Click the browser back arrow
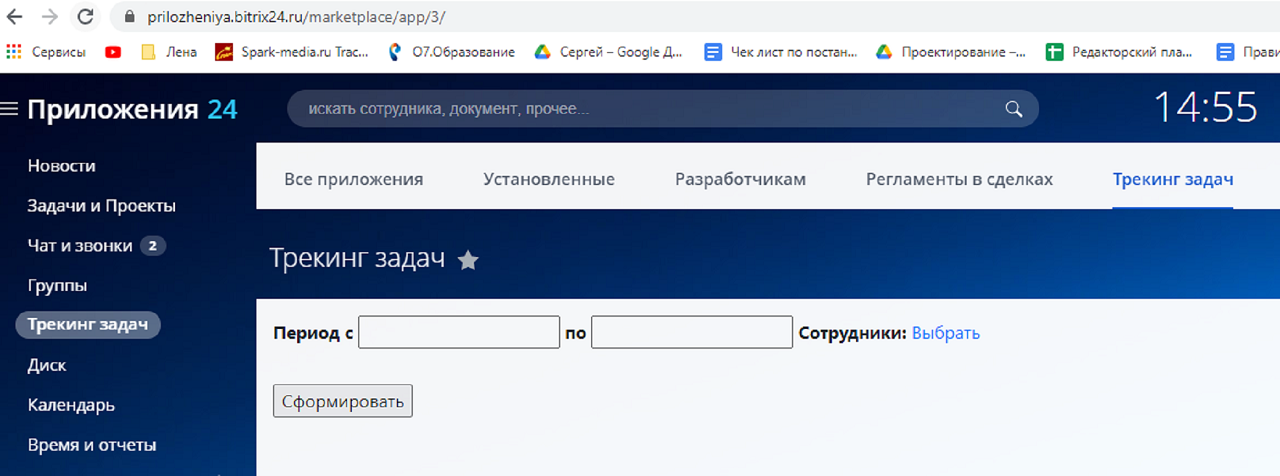This screenshot has height=476, width=1280. click(14, 17)
